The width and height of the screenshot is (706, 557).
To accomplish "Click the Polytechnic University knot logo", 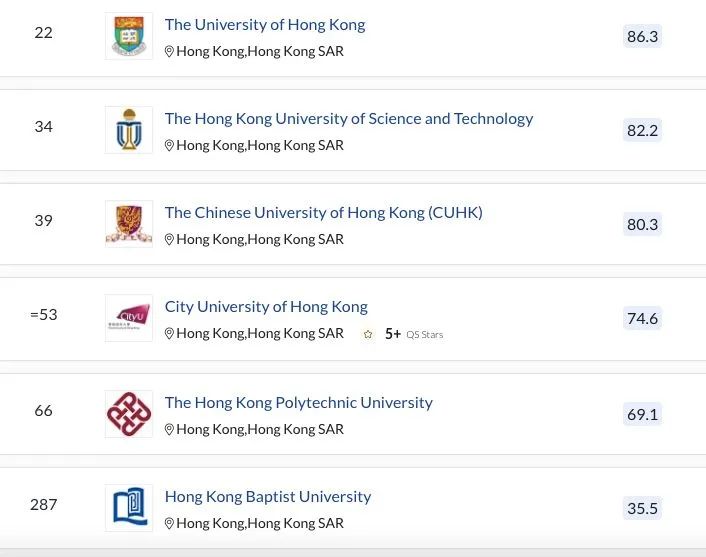I will [x=129, y=414].
